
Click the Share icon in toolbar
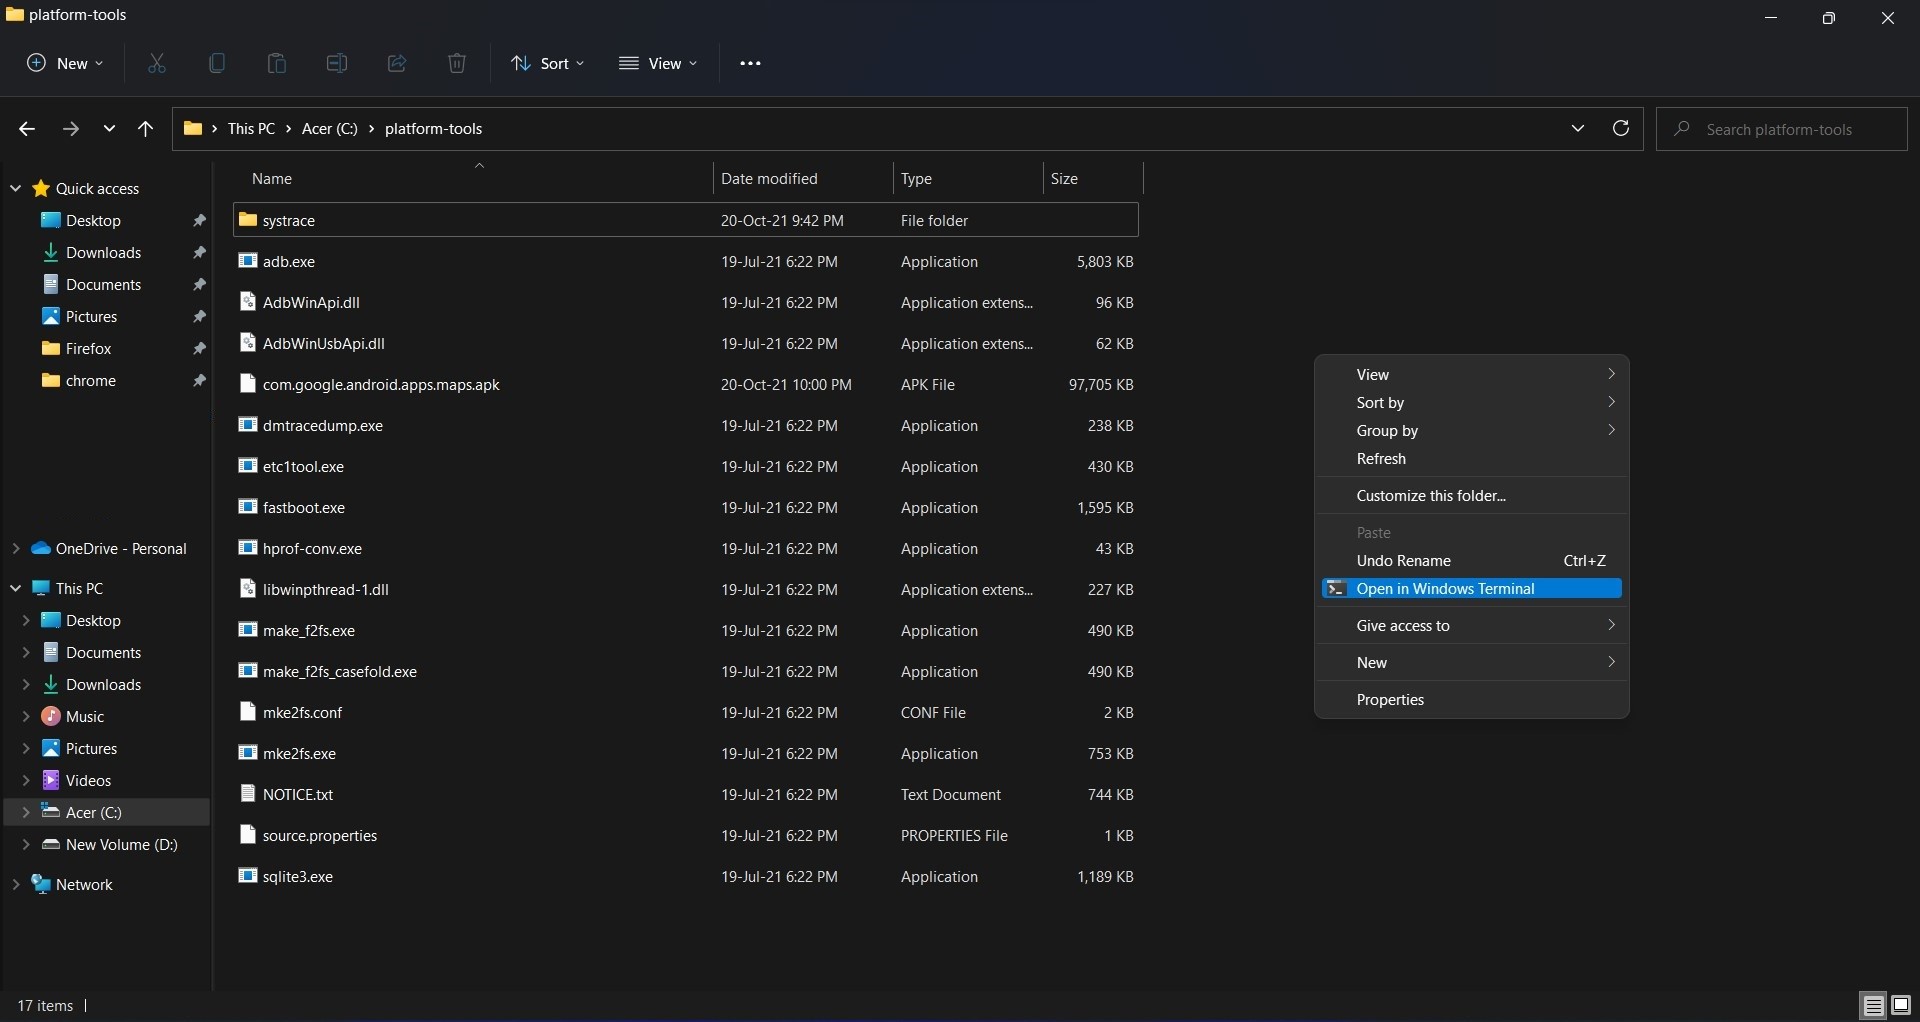coord(397,64)
